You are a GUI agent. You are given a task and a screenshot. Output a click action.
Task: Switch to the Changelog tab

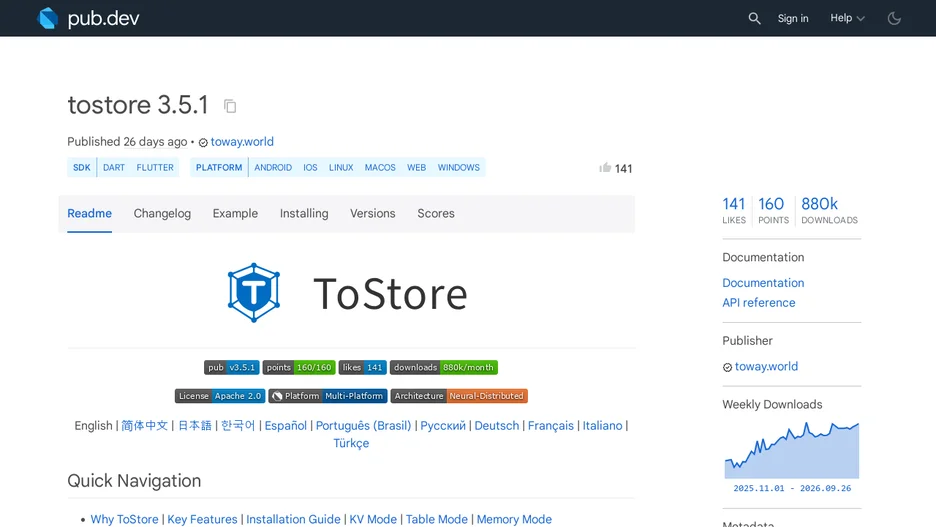coord(162,214)
